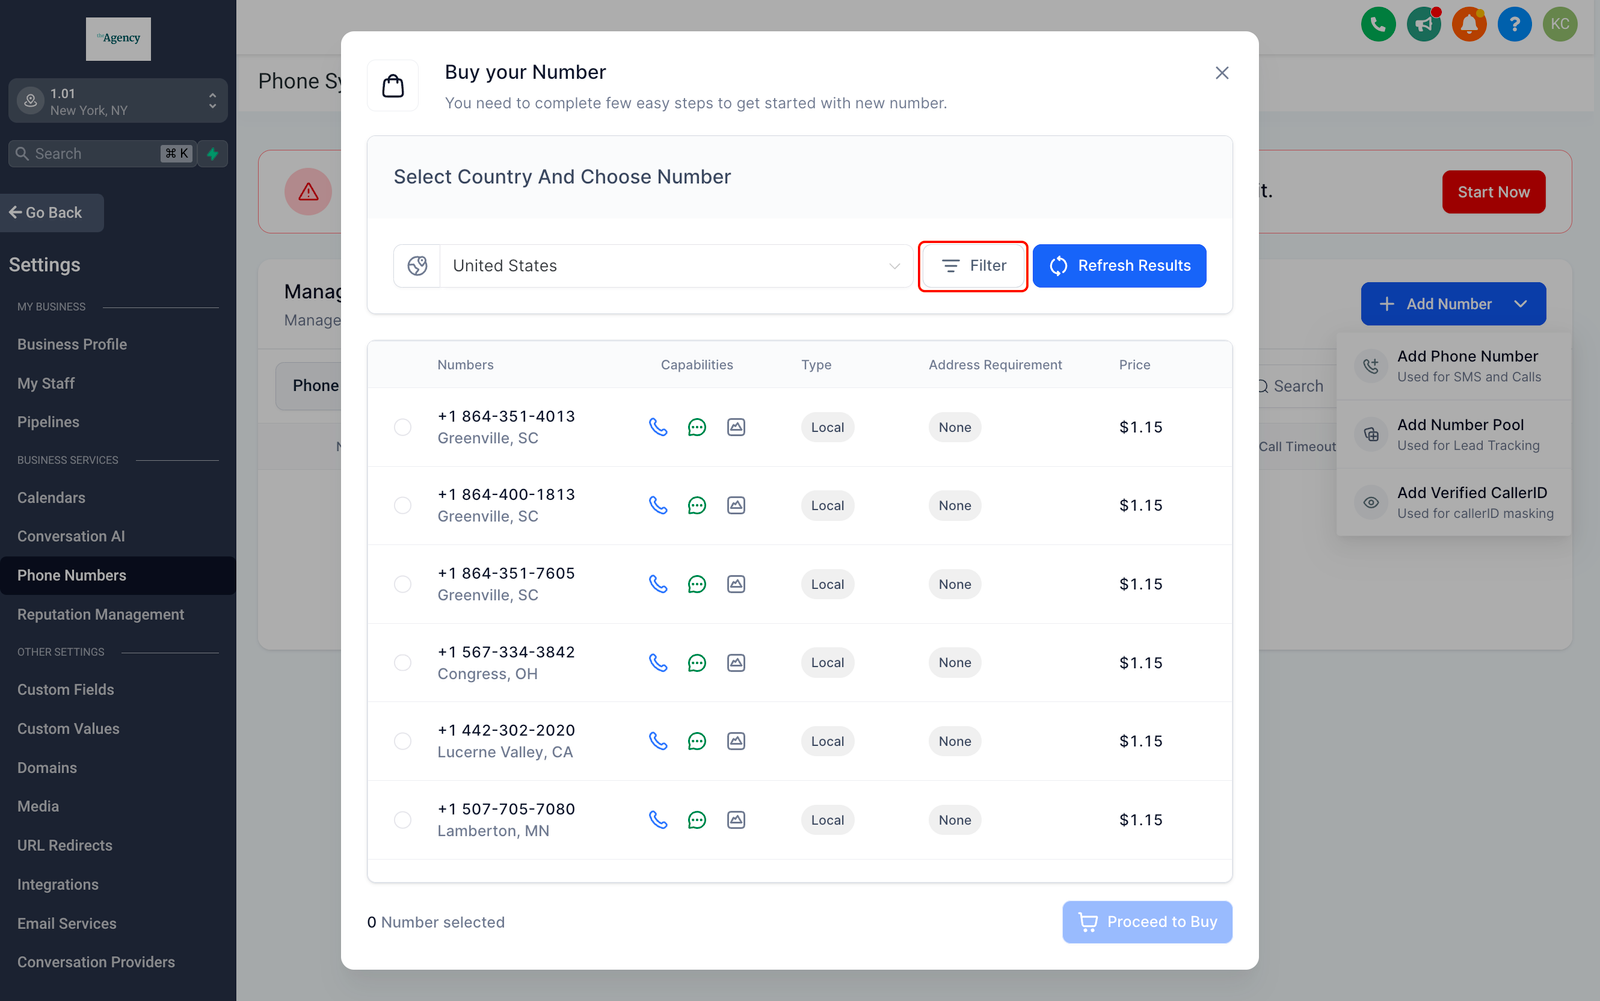Viewport: 1600px width, 1001px height.
Task: Click MMS capability icon for +1 567-334-3842
Action: [x=736, y=663]
